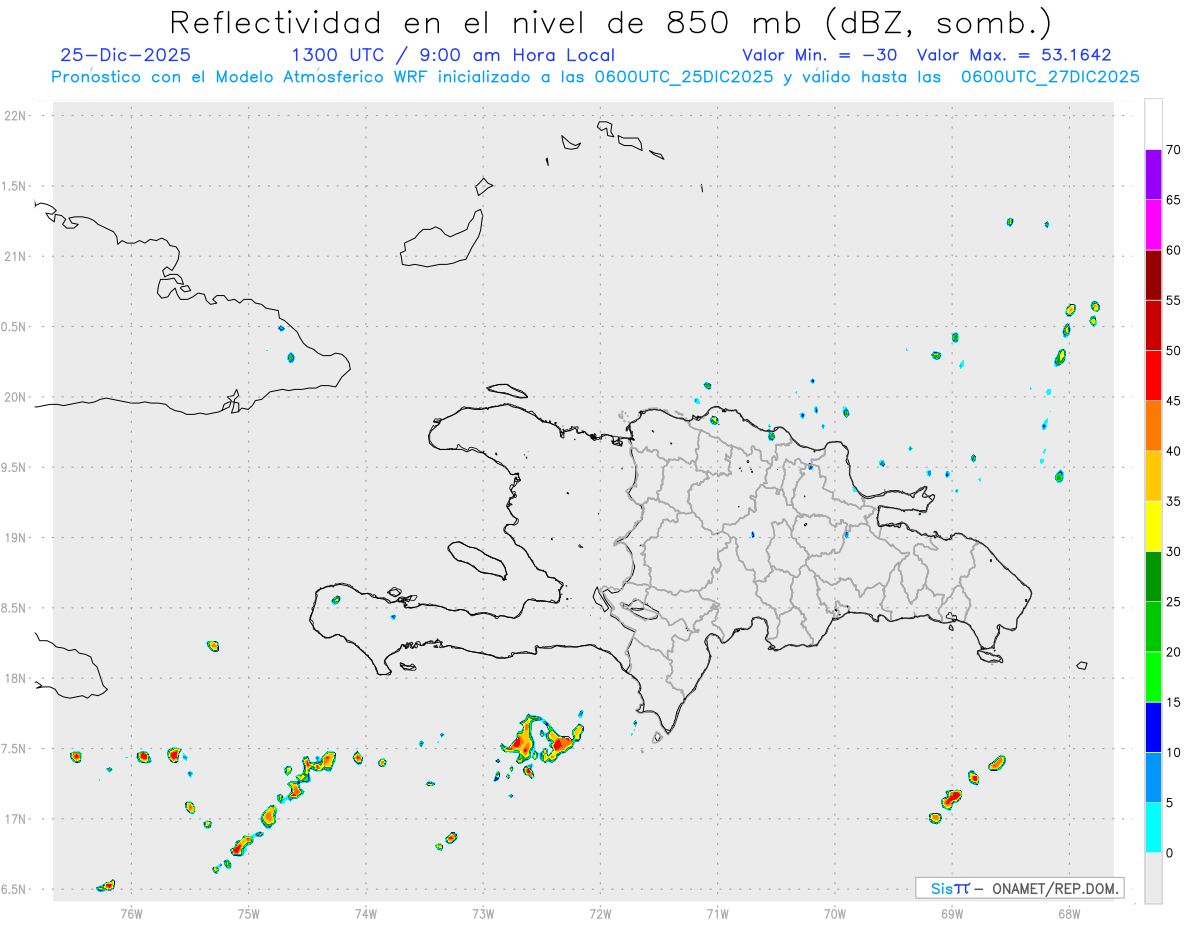Click the "68W" longitude label
The width and height of the screenshot is (1200, 927).
click(1068, 913)
